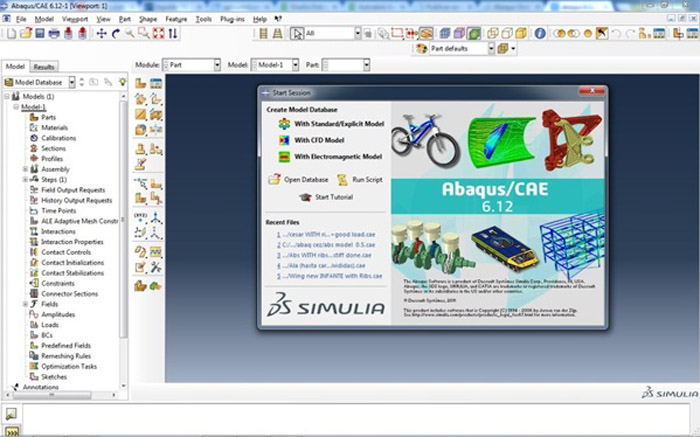Click the model tree horizontal scrollbar
The width and height of the screenshot is (700, 437).
coord(52,395)
